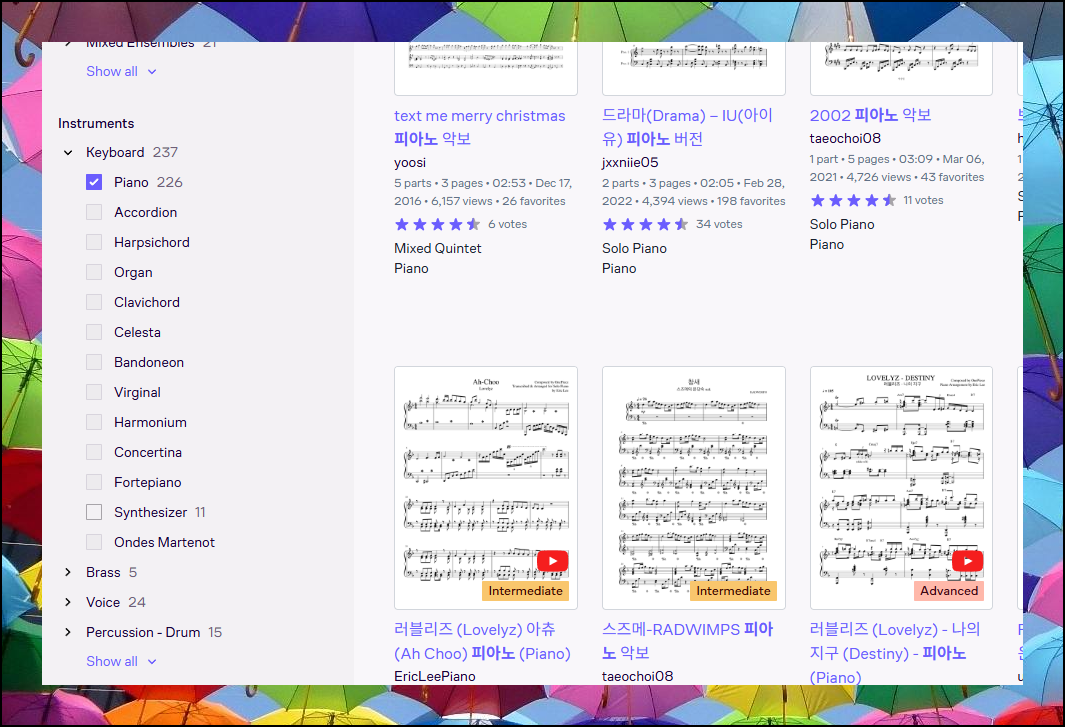1065x727 pixels.
Task: Open Ah-Choo sheet music thumbnail
Action: click(486, 488)
